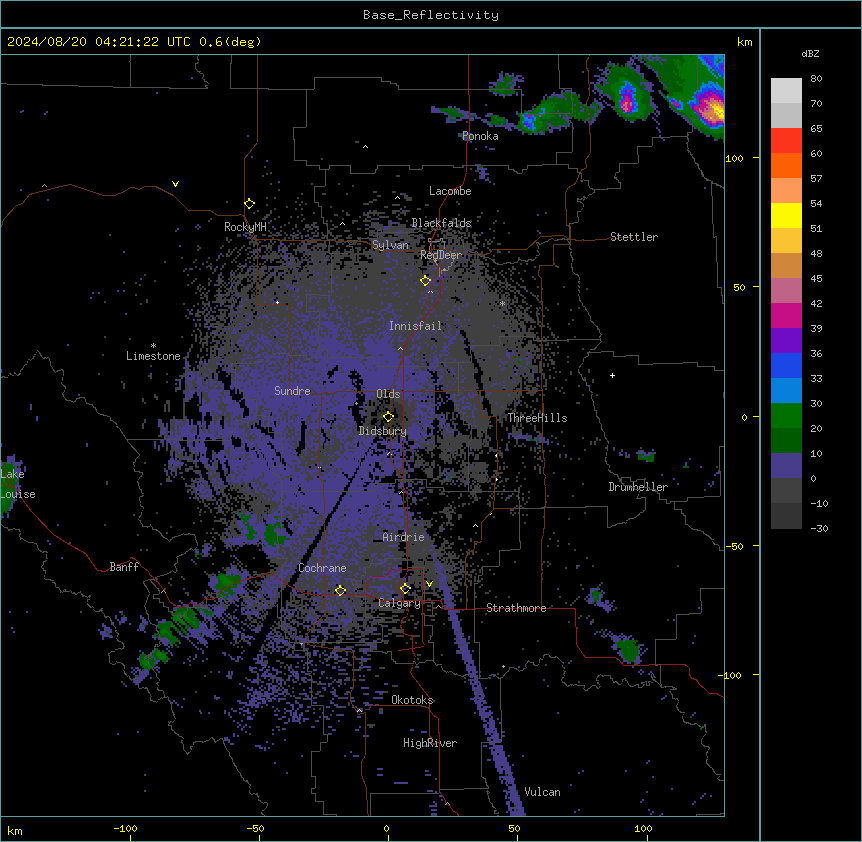Click the Airdrie label
Screen dimensions: 862x842
404,537
